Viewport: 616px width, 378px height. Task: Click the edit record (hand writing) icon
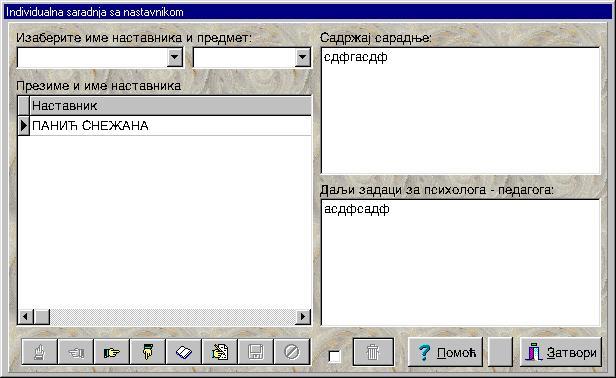pos(220,352)
